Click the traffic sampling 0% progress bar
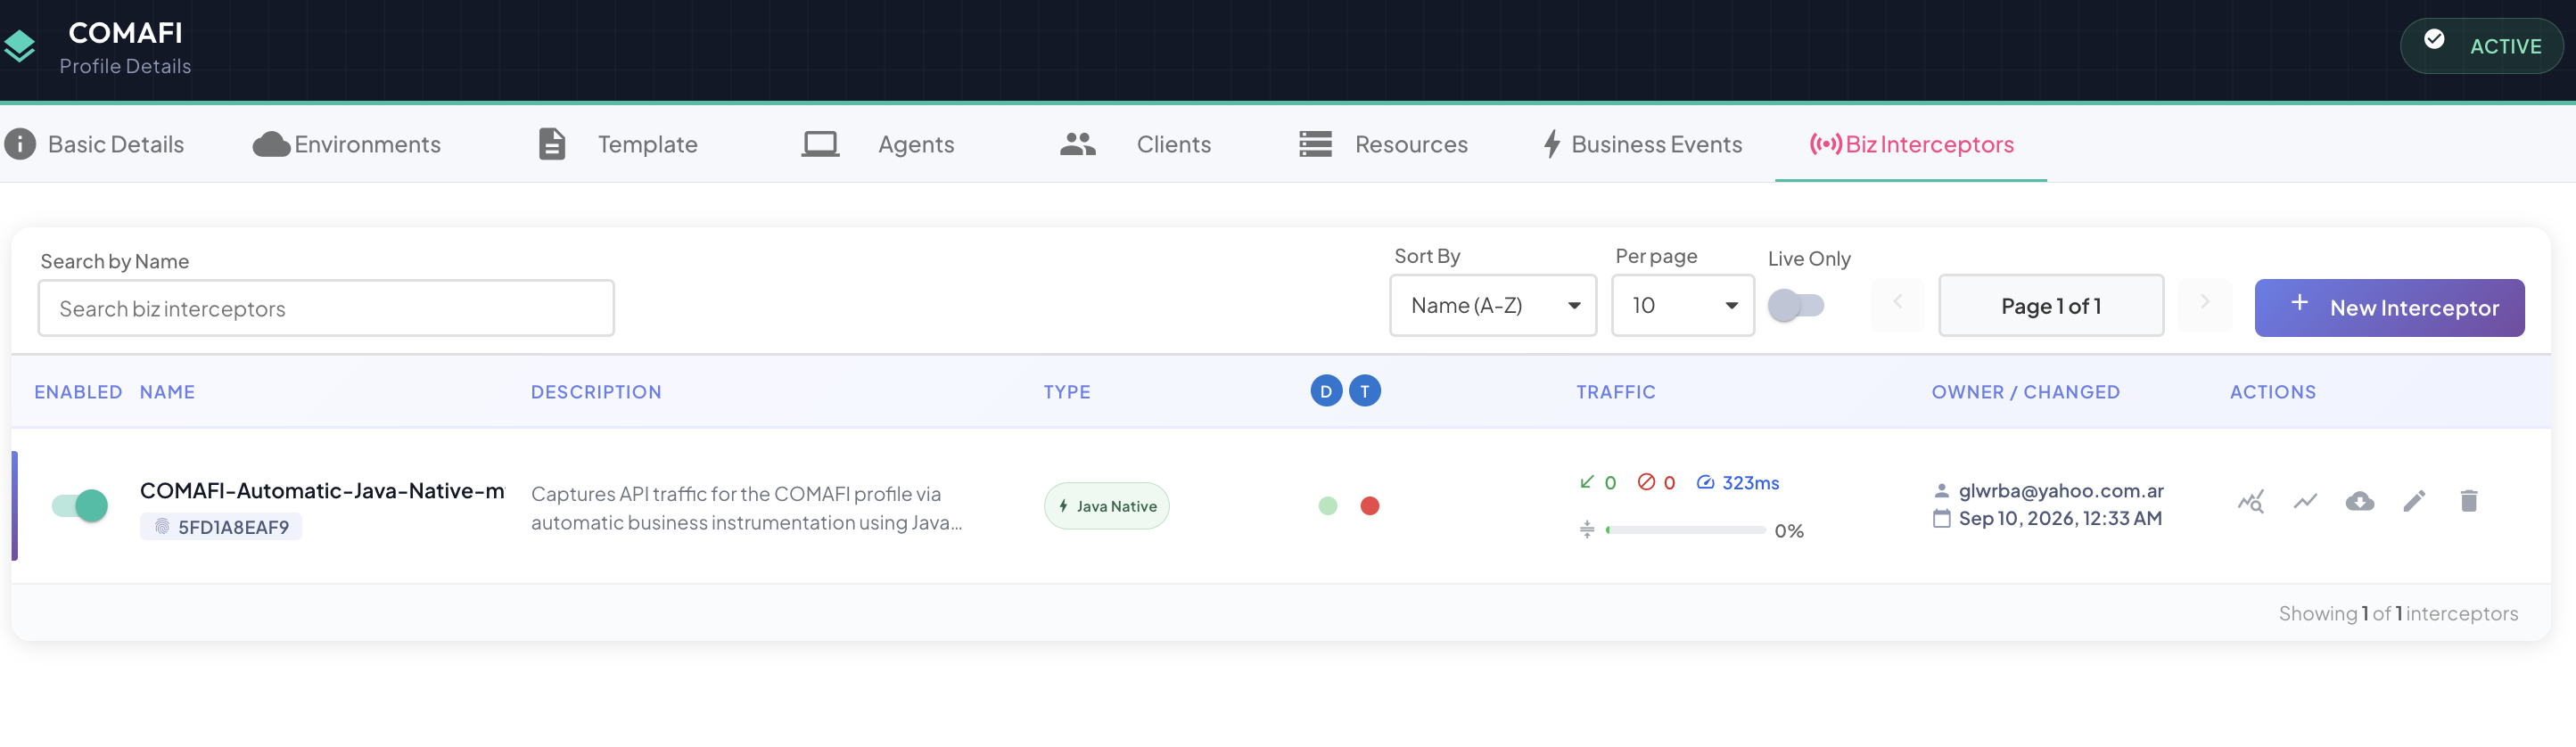Image resolution: width=2576 pixels, height=747 pixels. tap(1685, 530)
